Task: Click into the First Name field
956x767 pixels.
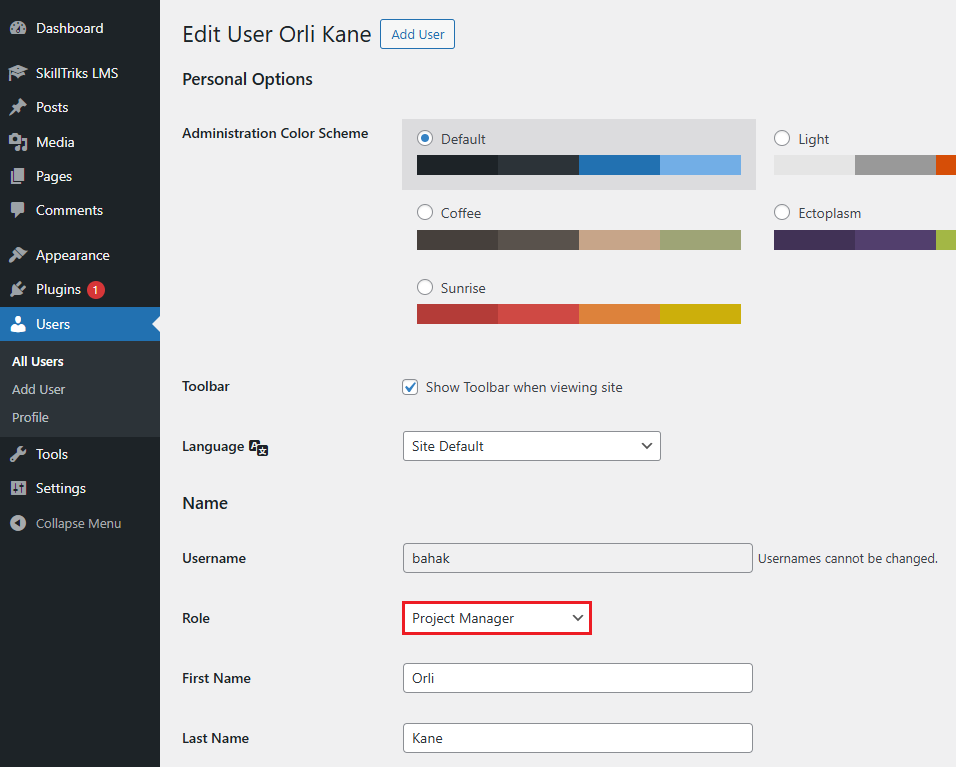Action: coord(577,678)
